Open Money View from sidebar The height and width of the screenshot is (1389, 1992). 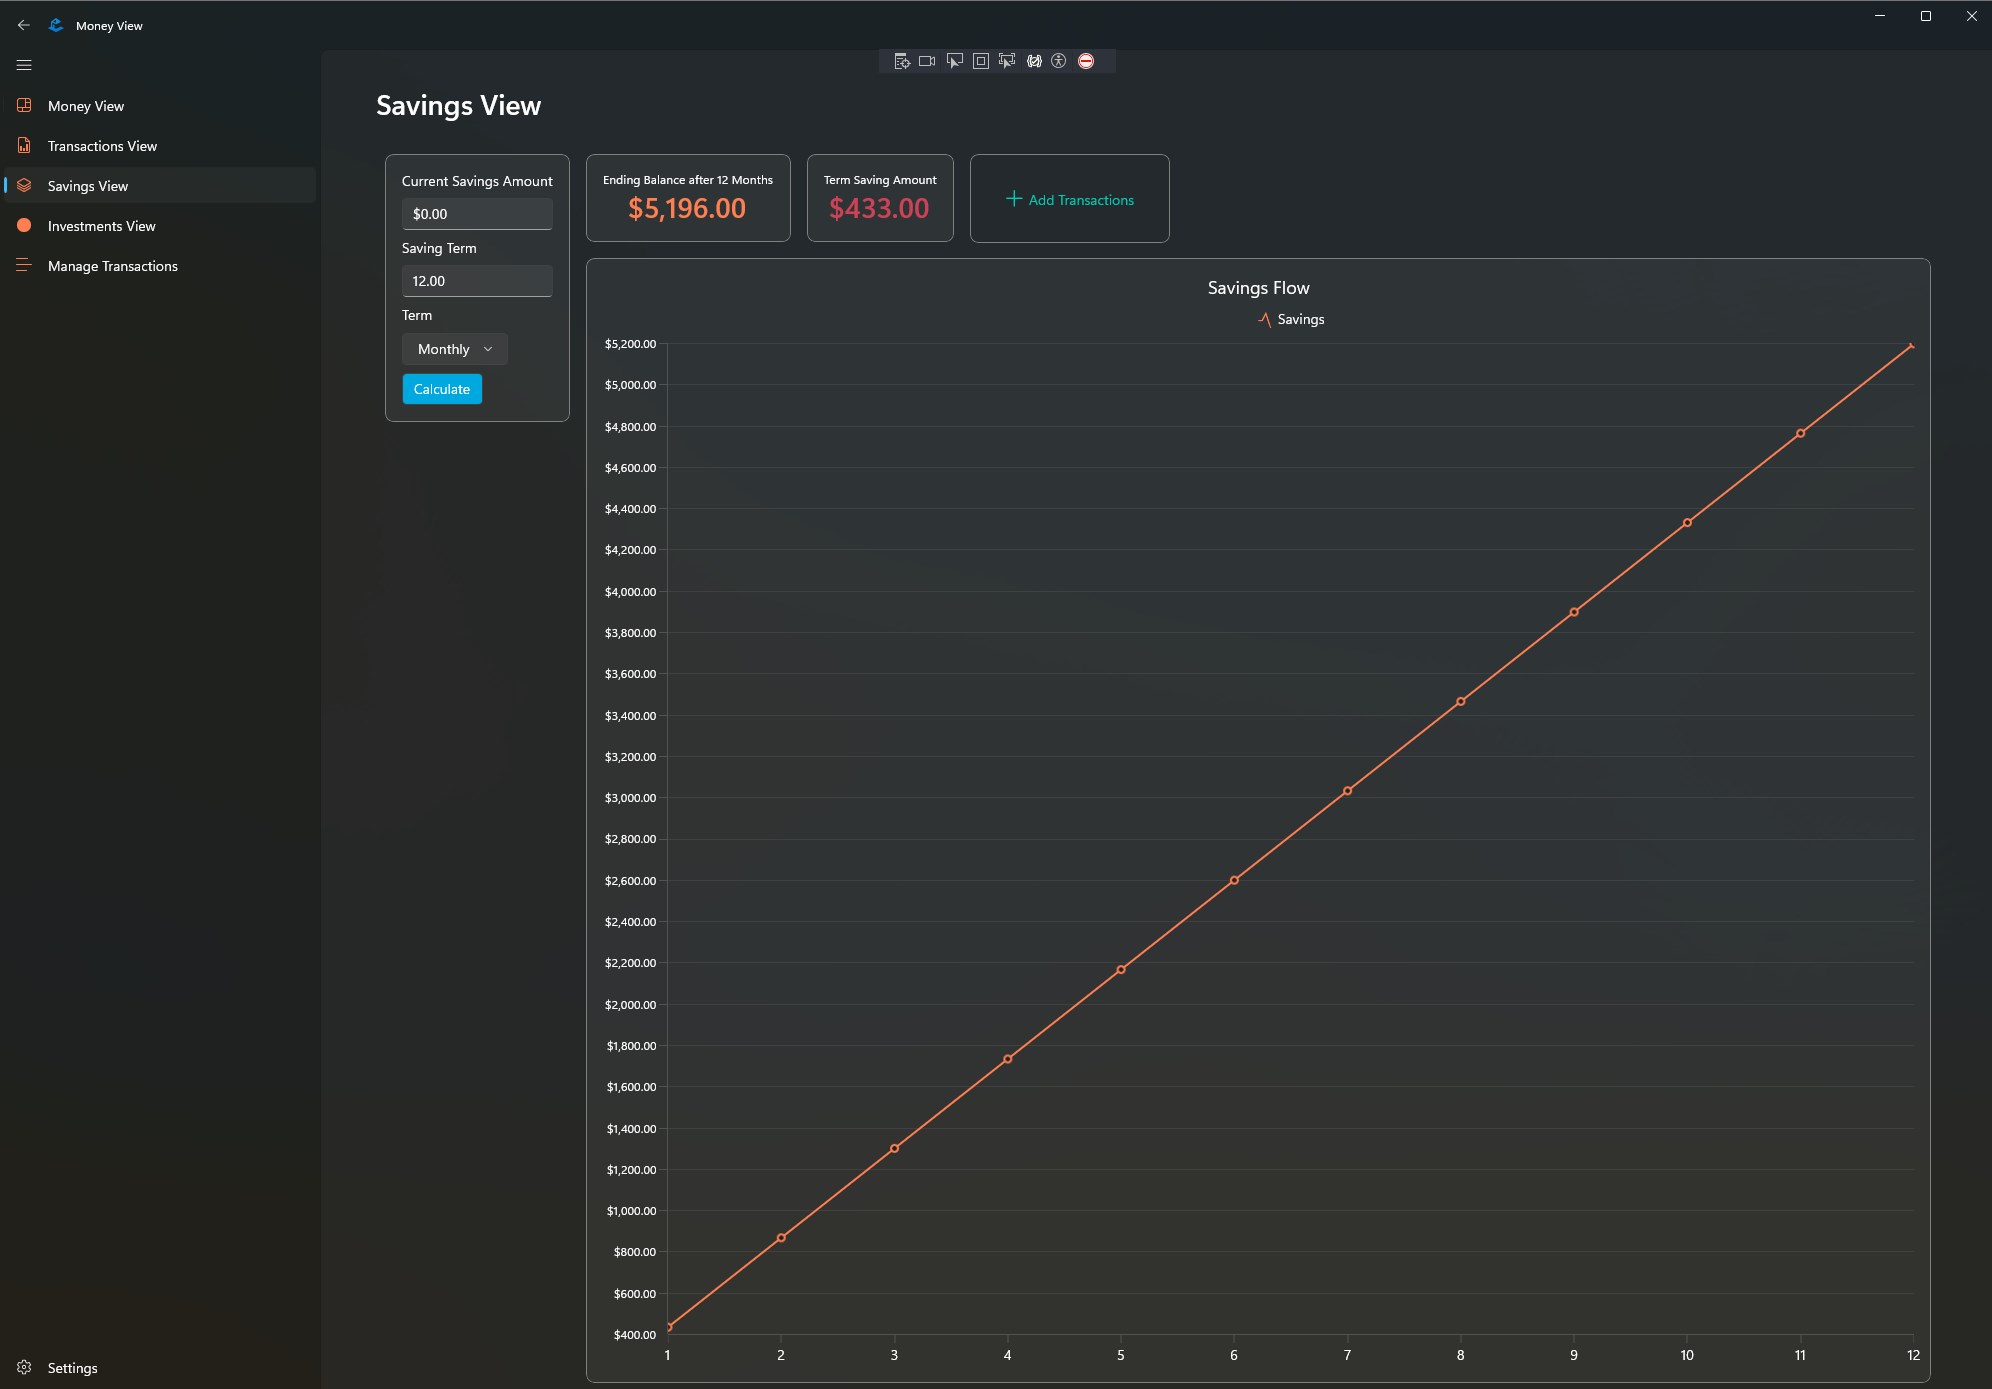pyautogui.click(x=86, y=106)
